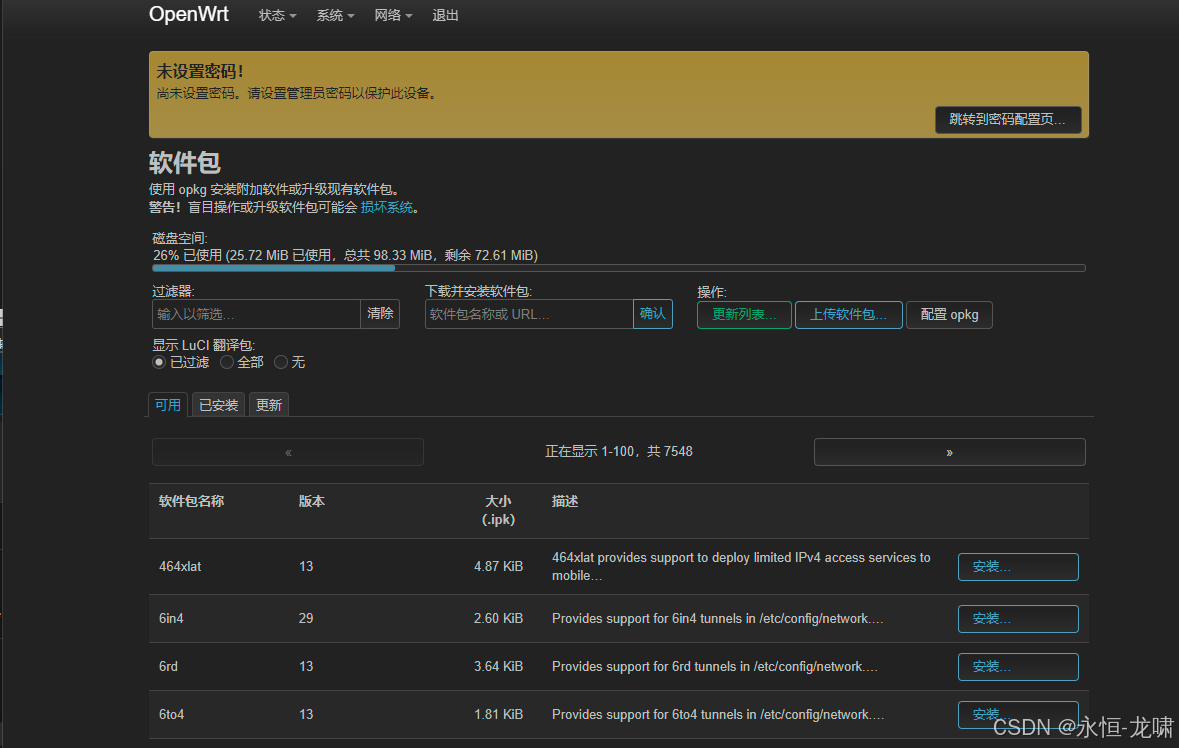This screenshot has width=1179, height=748.
Task: Open 配置 opkg settings
Action: 949,315
